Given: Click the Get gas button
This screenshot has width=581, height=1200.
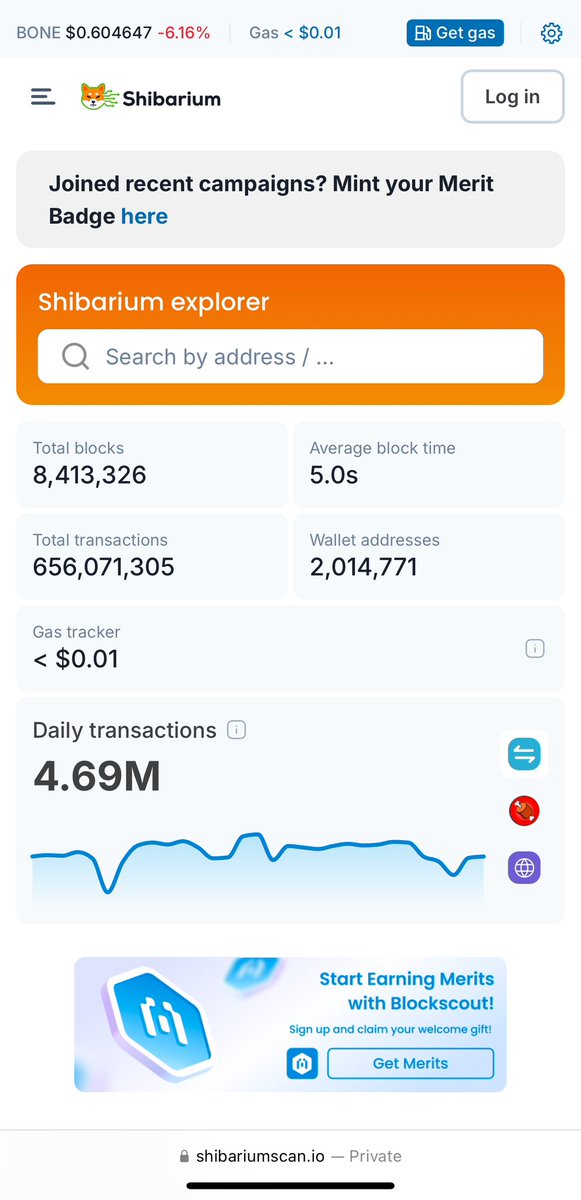Looking at the screenshot, I should click(x=455, y=33).
